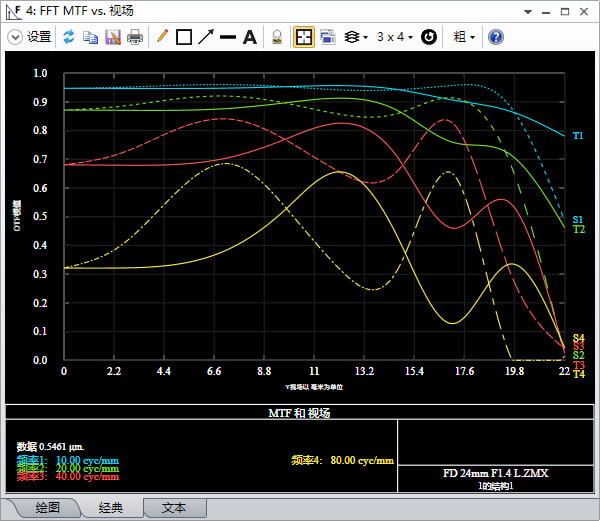Image resolution: width=600 pixels, height=521 pixels.
Task: Click the x-axis value 6.6
Action: (x=214, y=371)
